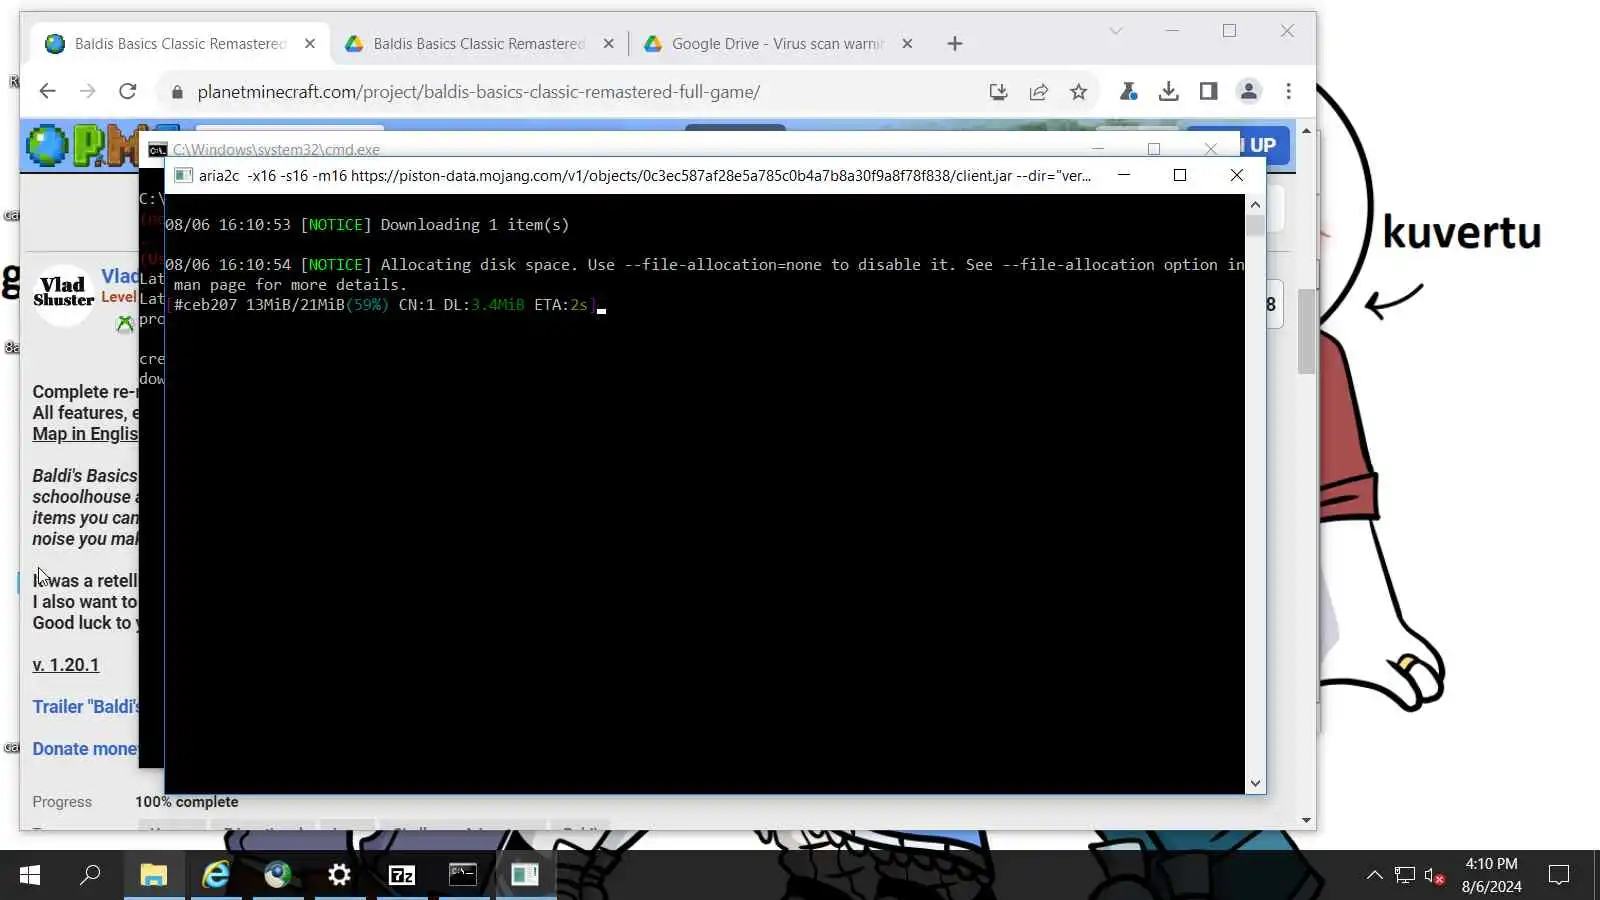The image size is (1600, 900).
Task: Click Chrome's forward navigation arrow
Action: coord(88,92)
